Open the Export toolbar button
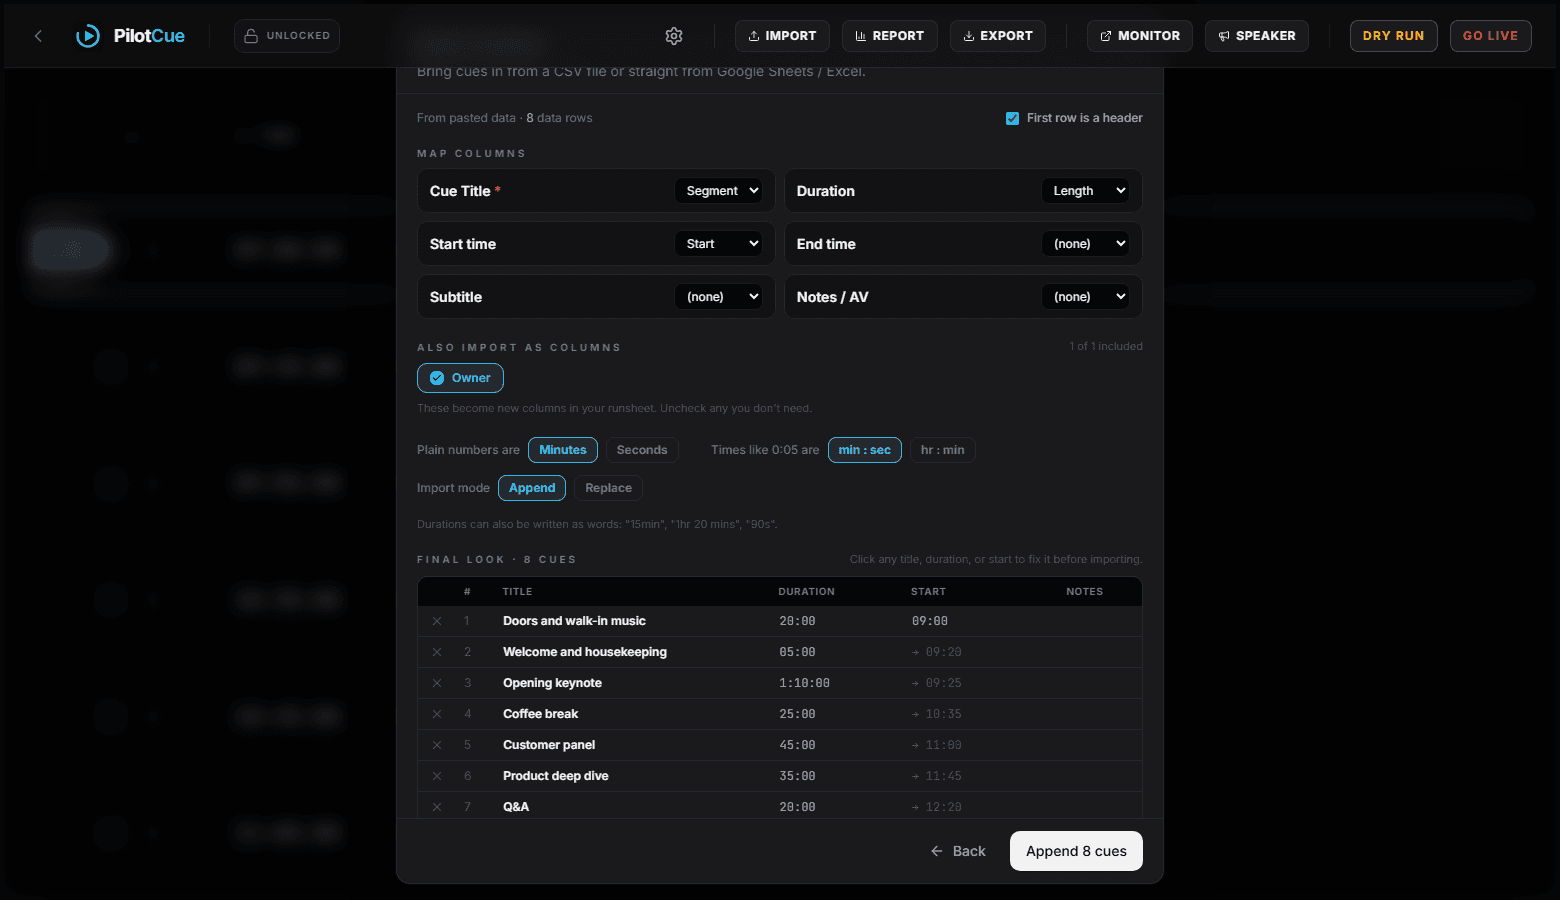This screenshot has width=1560, height=900. point(998,36)
